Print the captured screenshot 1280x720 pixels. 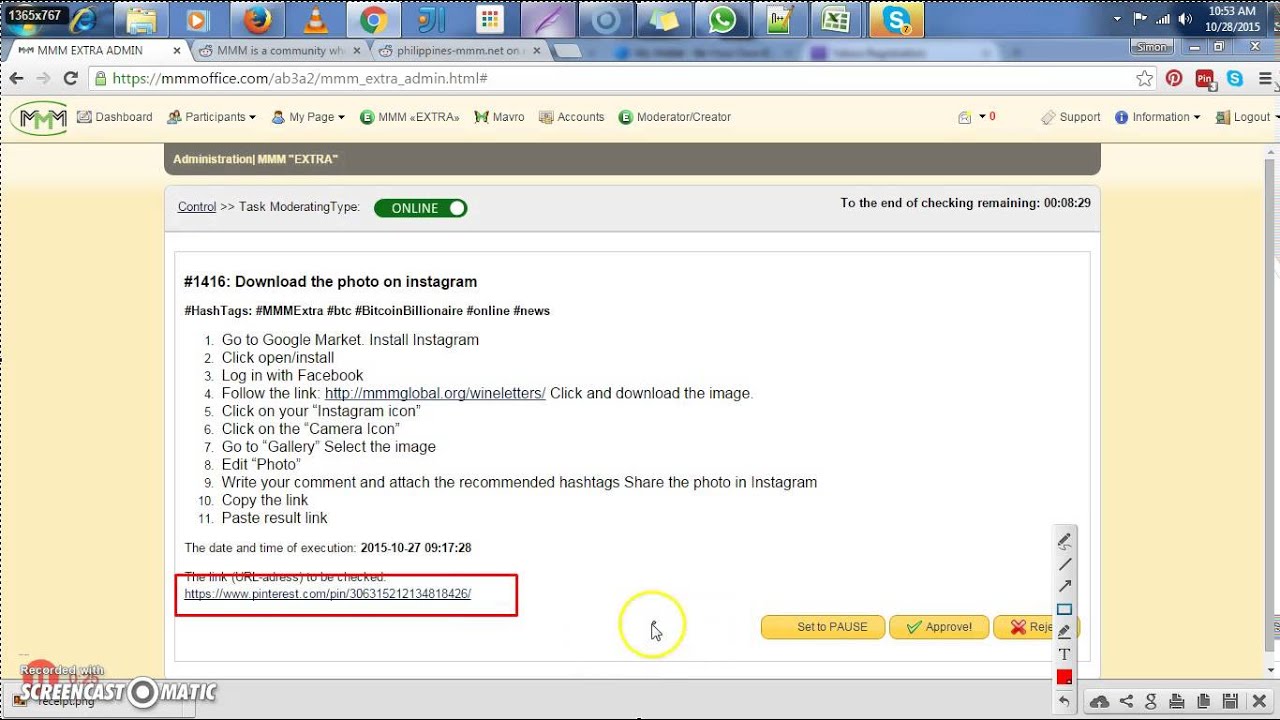[1177, 701]
